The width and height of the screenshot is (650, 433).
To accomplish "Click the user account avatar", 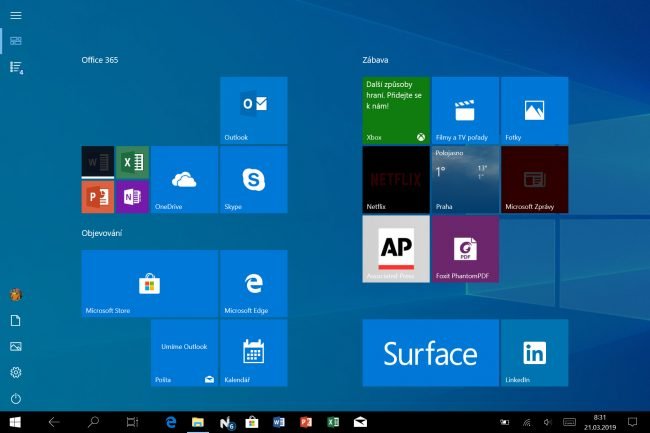I will pyautogui.click(x=16, y=295).
